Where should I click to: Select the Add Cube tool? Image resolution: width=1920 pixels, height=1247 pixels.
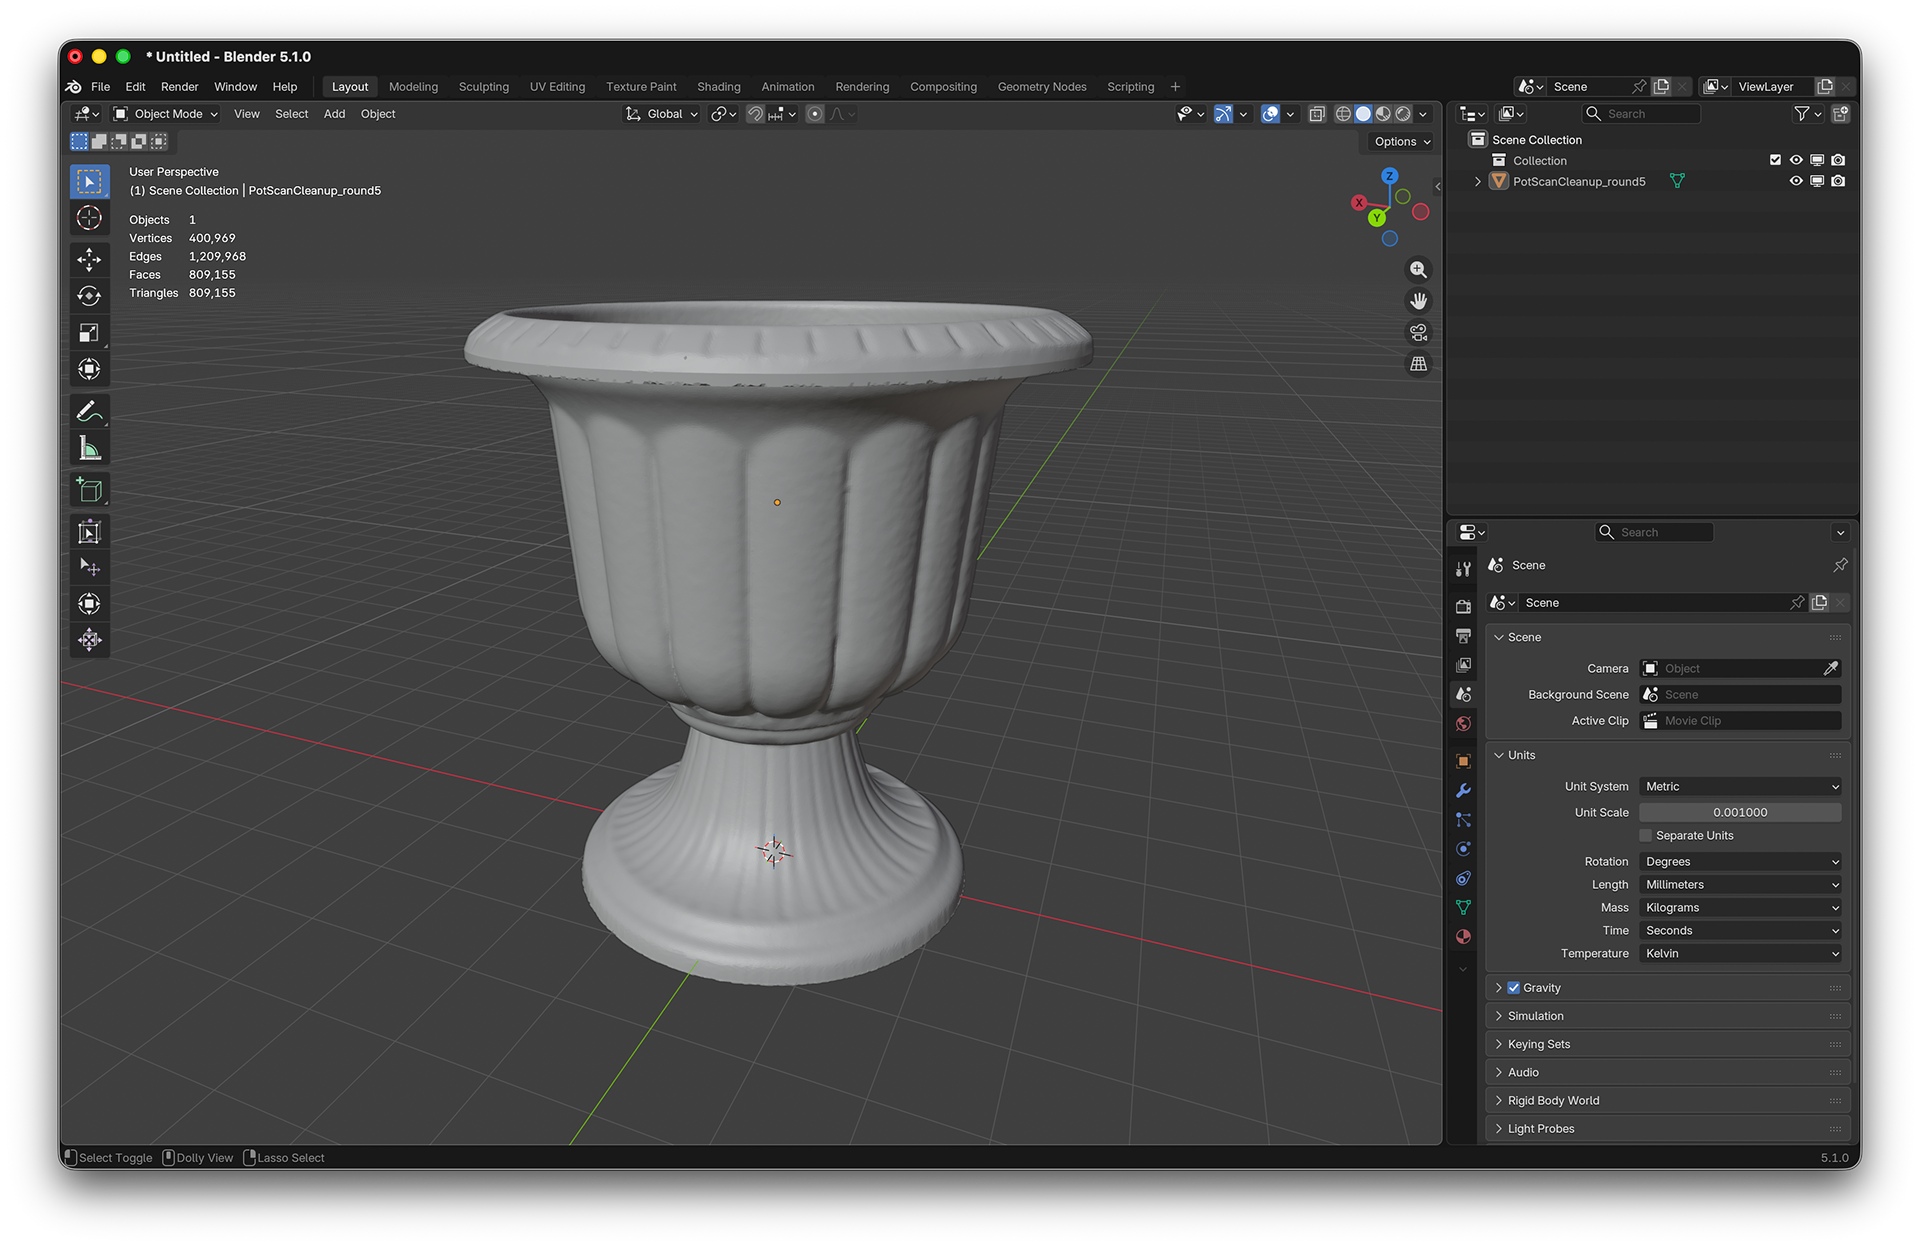pyautogui.click(x=89, y=490)
